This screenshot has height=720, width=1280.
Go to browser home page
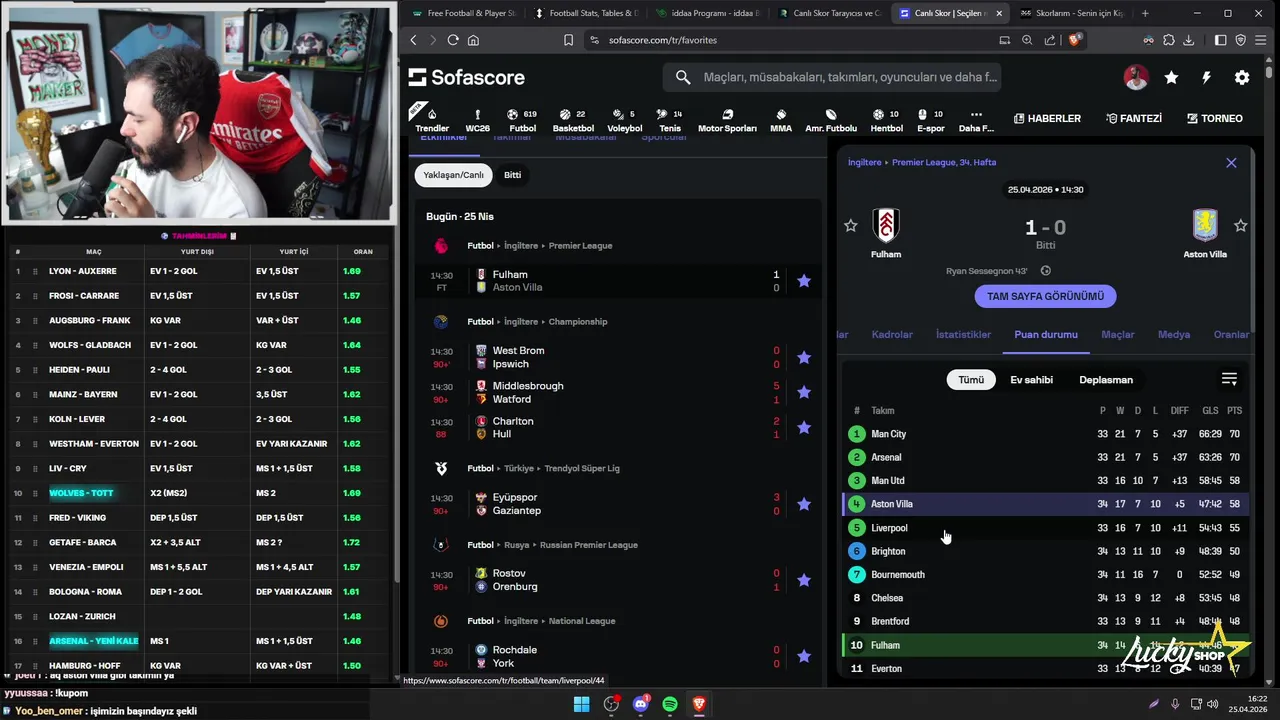tap(473, 40)
